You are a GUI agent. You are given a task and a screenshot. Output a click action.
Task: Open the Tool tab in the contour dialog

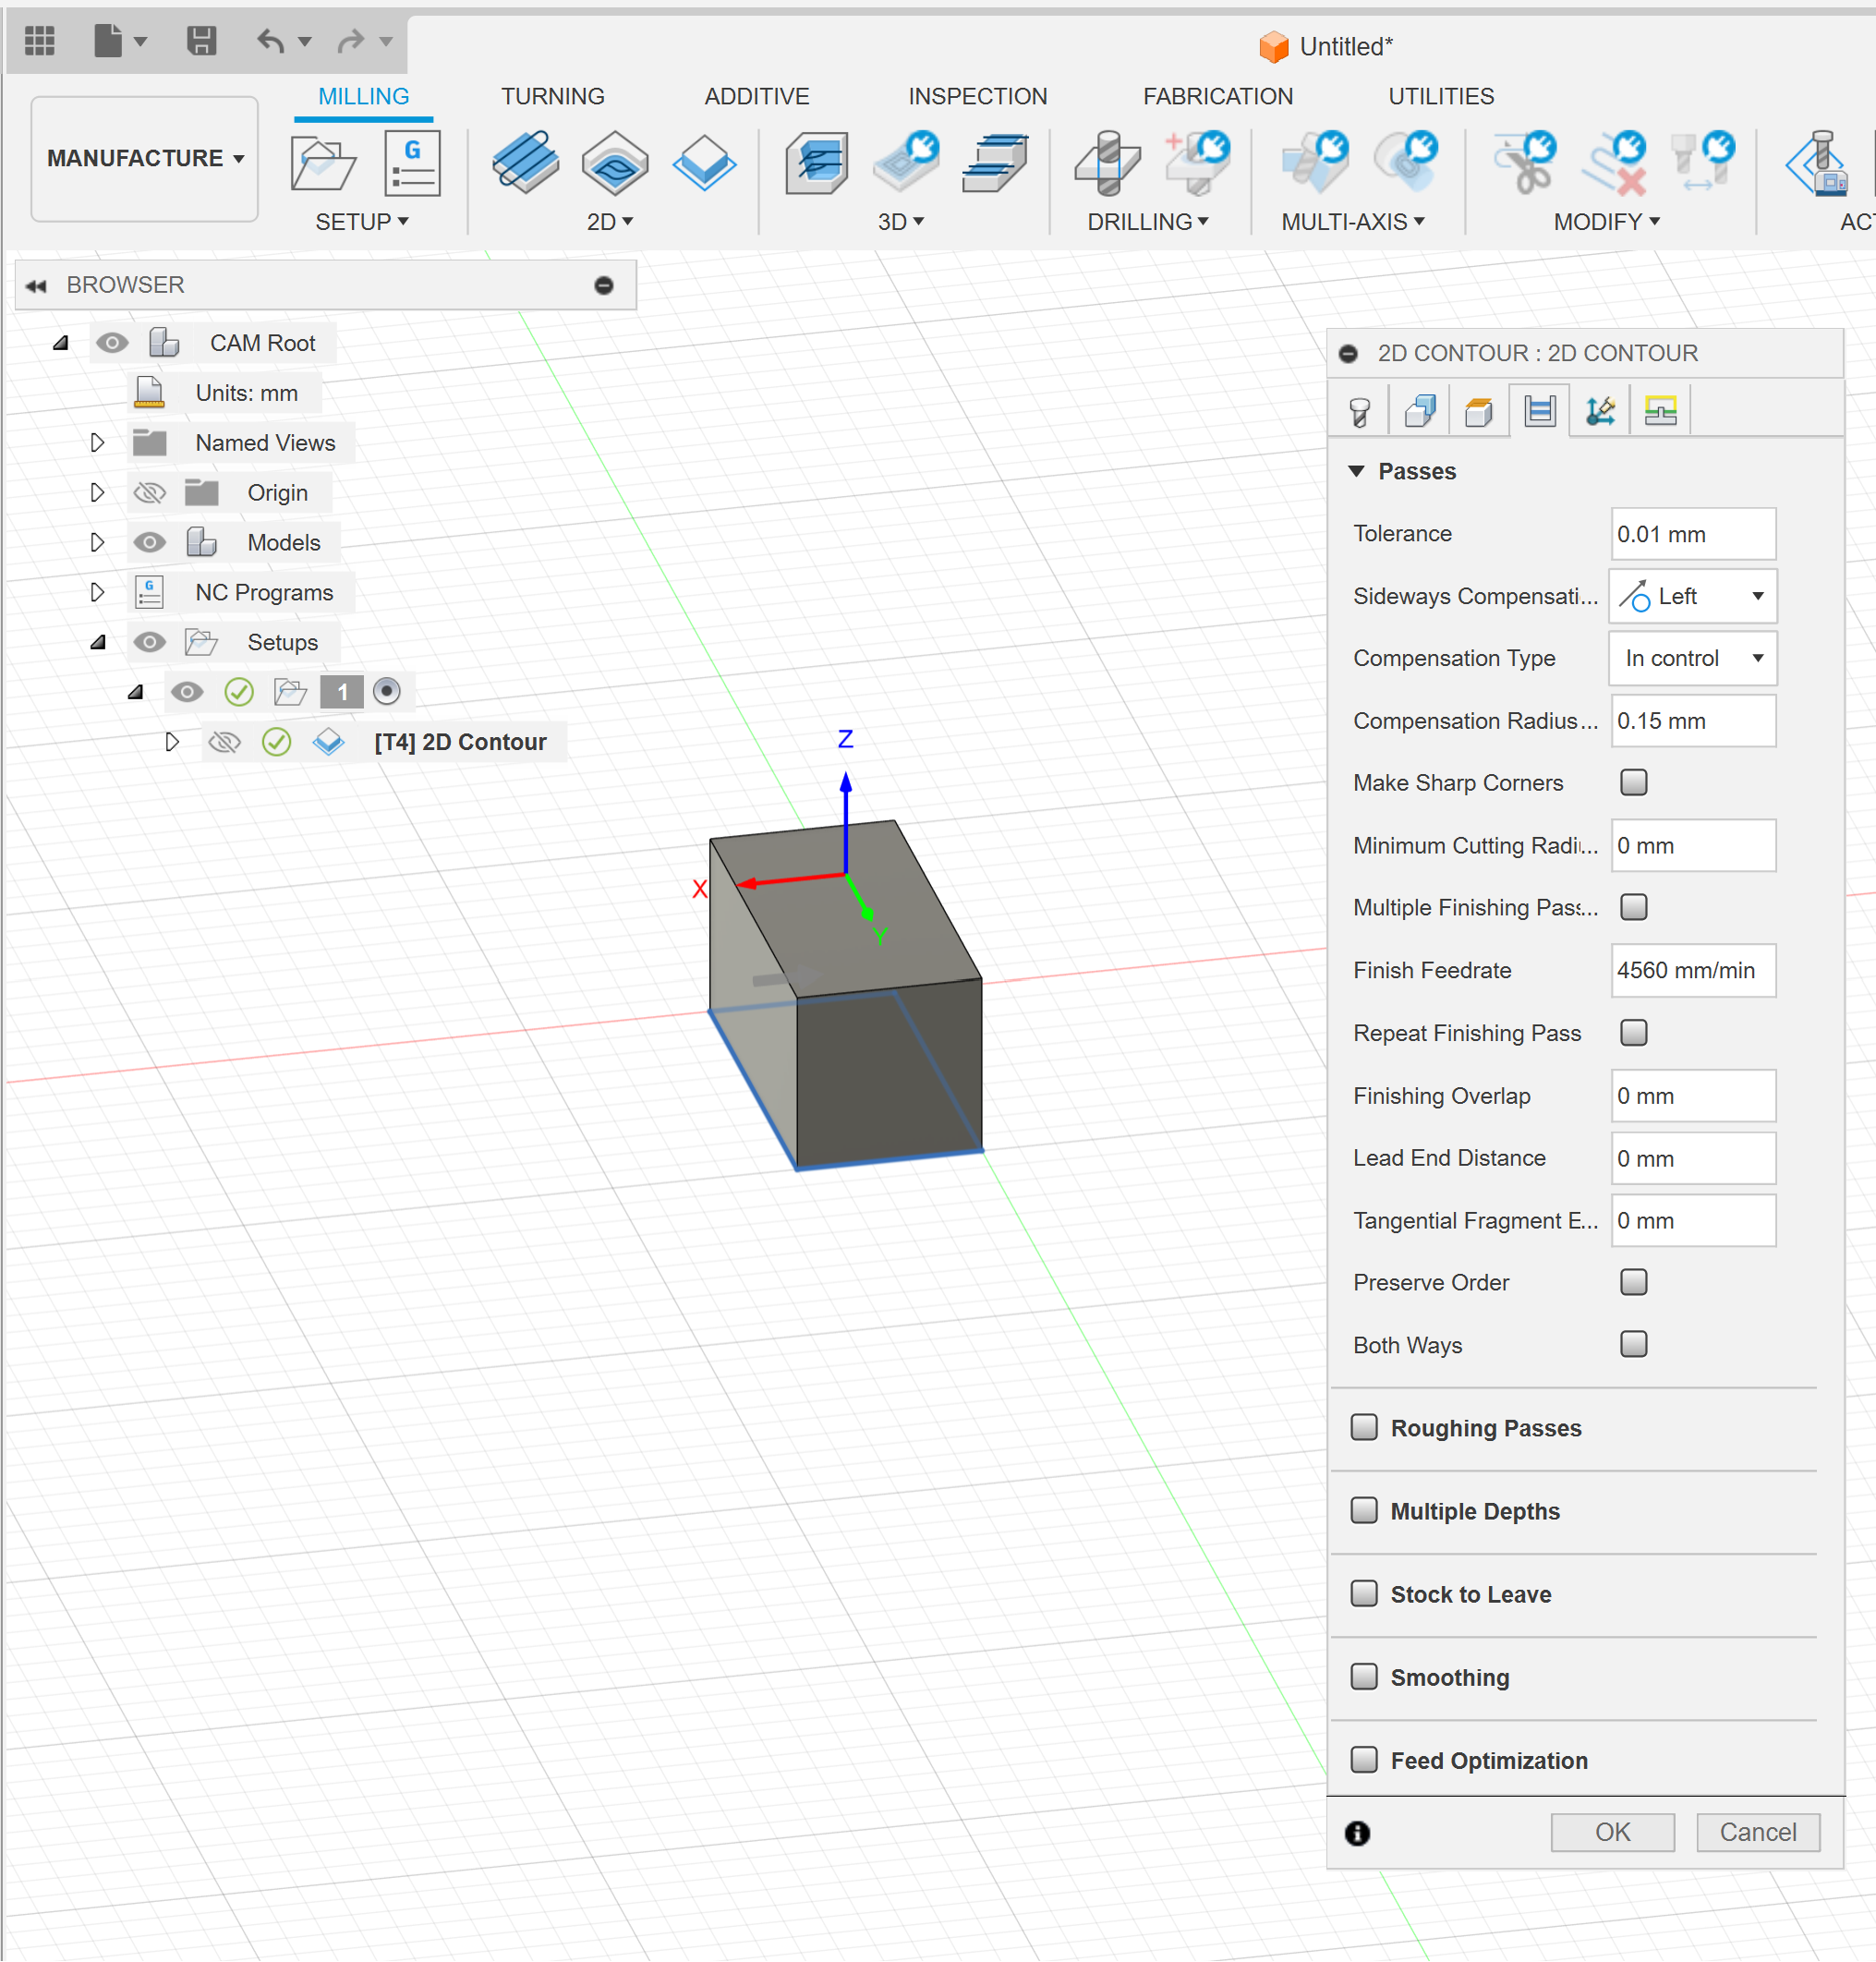1359,409
